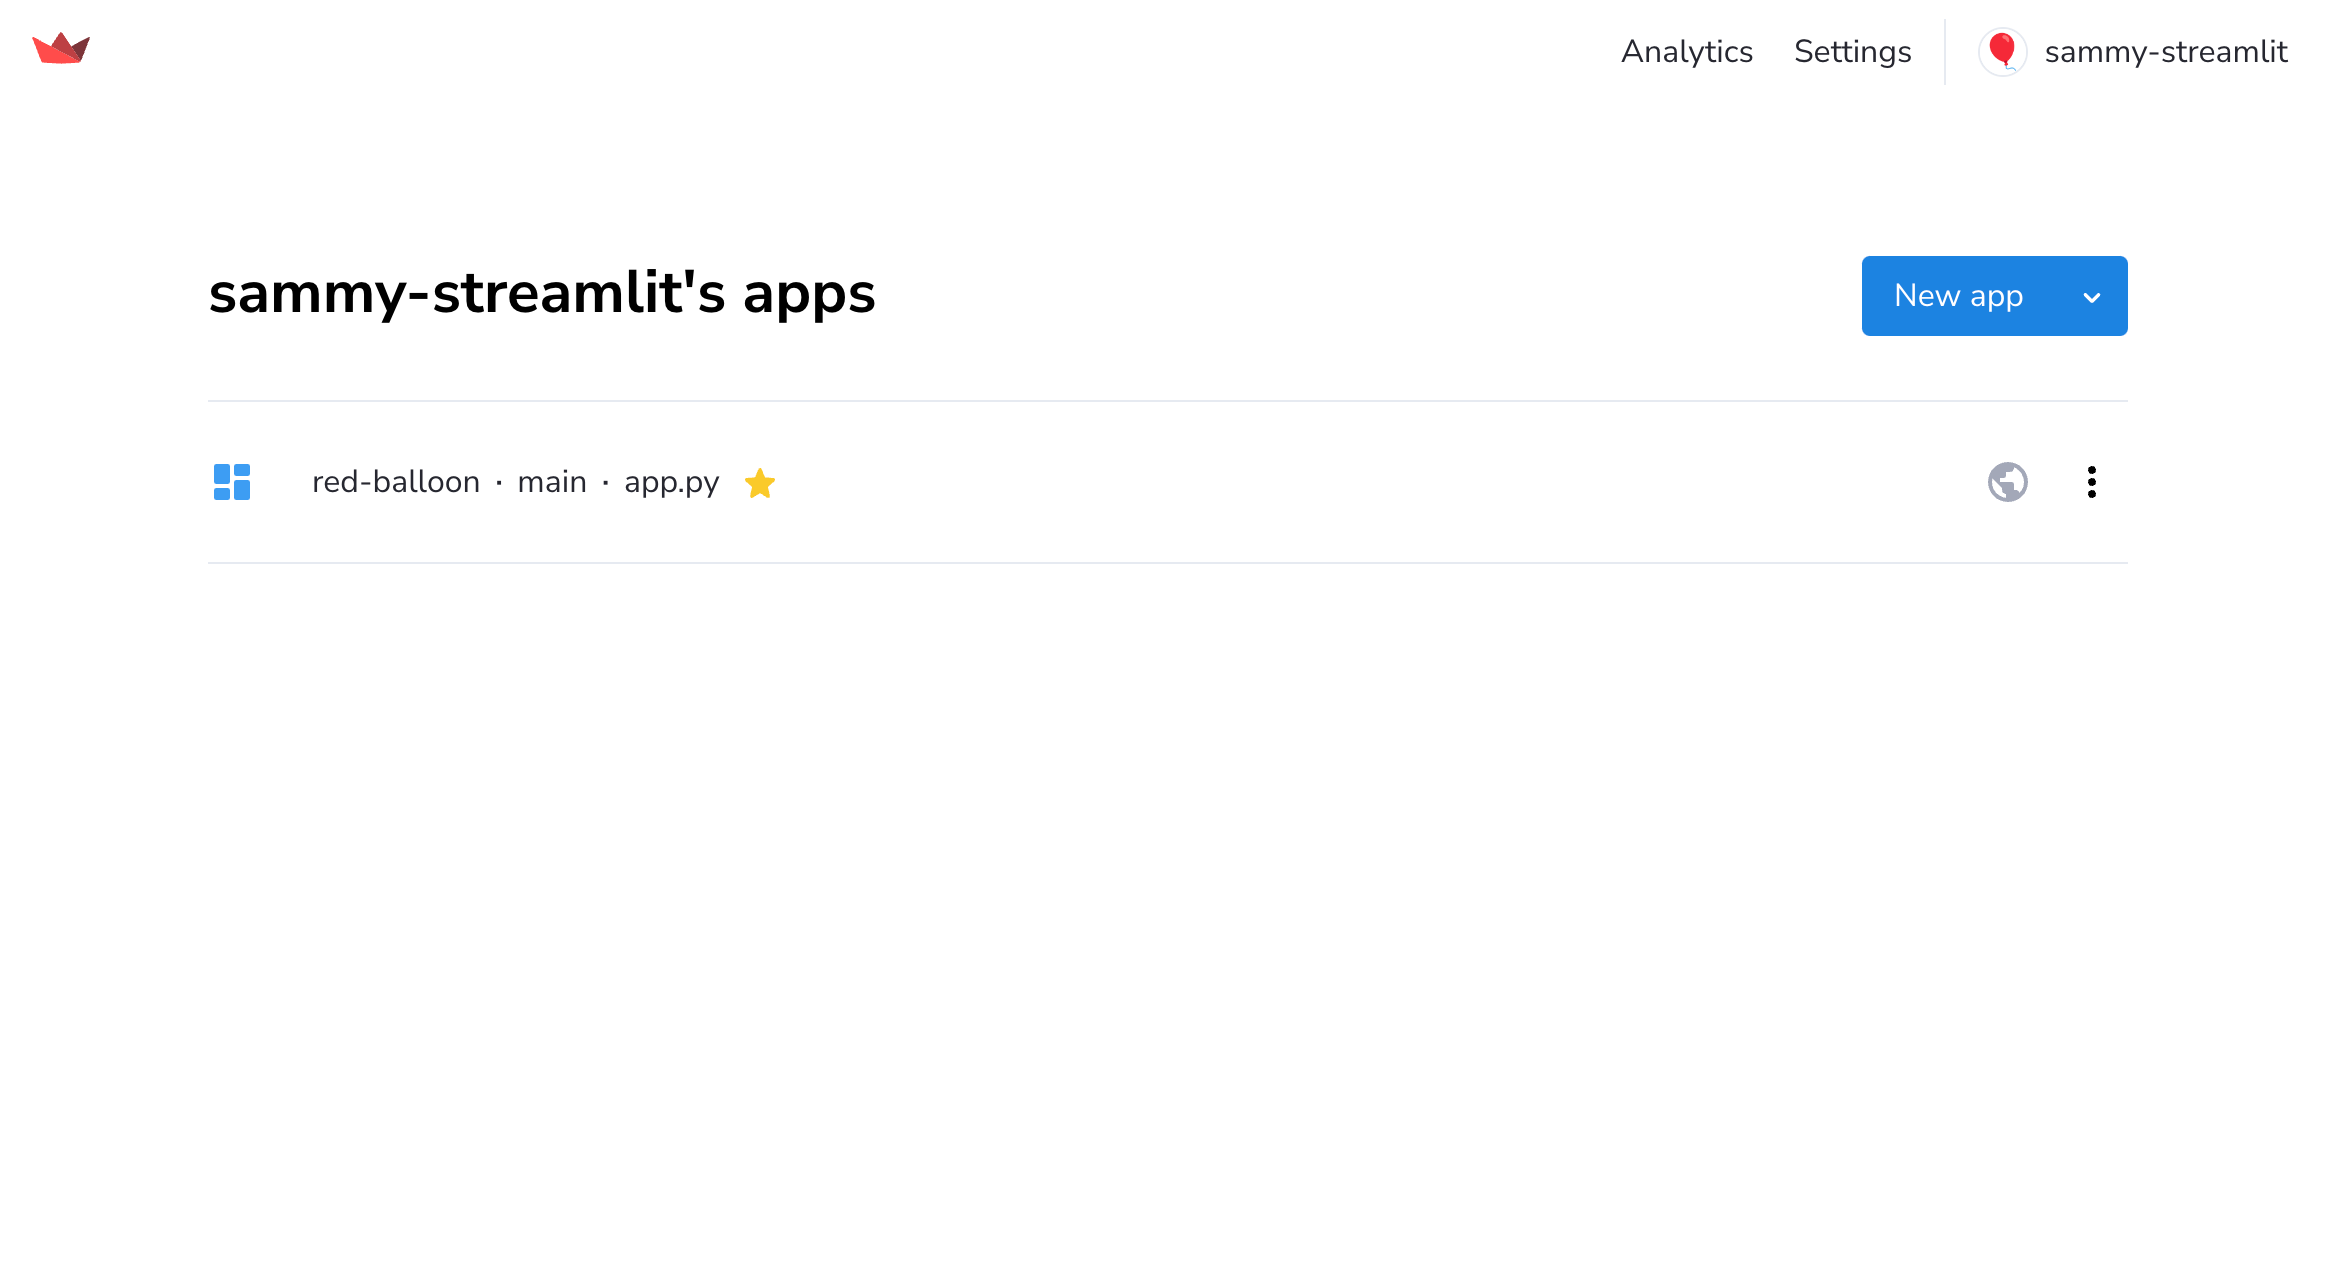Open Settings from the top navigation
This screenshot has width=2336, height=1284.
click(1854, 52)
